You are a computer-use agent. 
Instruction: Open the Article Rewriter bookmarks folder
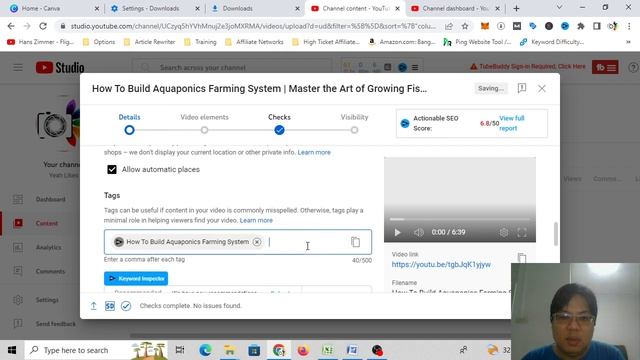149,42
